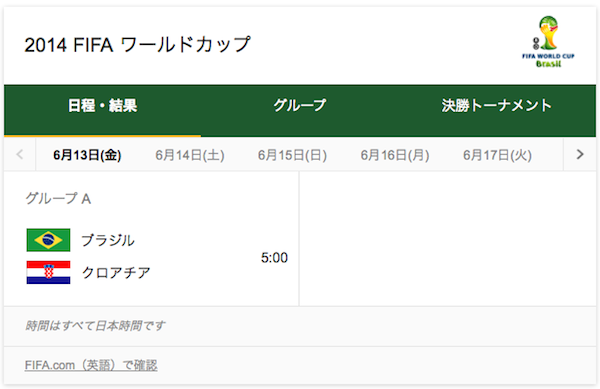Viewport: 600px width, 389px height.
Task: Show later dates with right chevron
Action: 580,155
